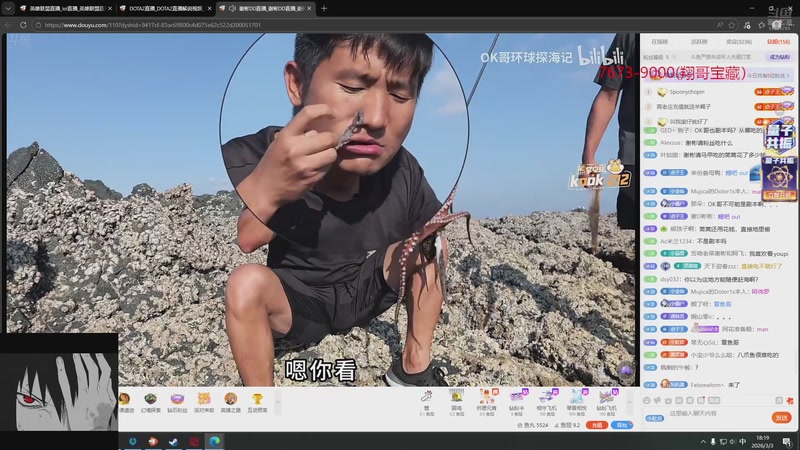Image resolution: width=800 pixels, height=450 pixels.
Task: Select the active Douyu stream tab
Action: pos(265,8)
